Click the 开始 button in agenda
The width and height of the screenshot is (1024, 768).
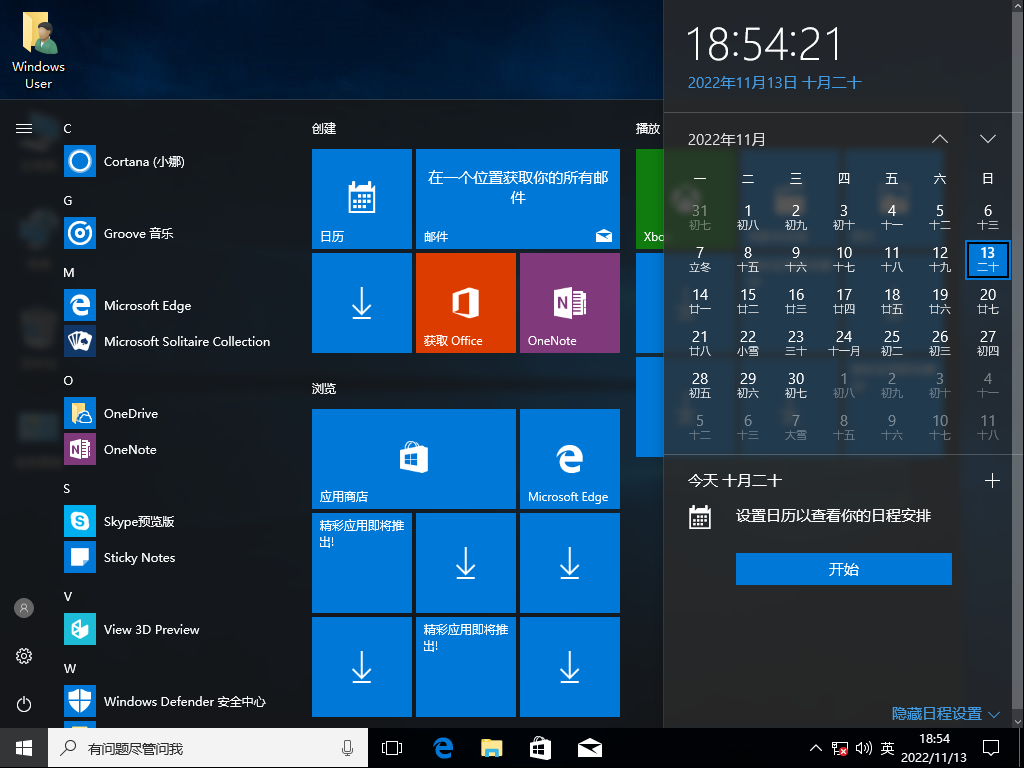pos(844,569)
